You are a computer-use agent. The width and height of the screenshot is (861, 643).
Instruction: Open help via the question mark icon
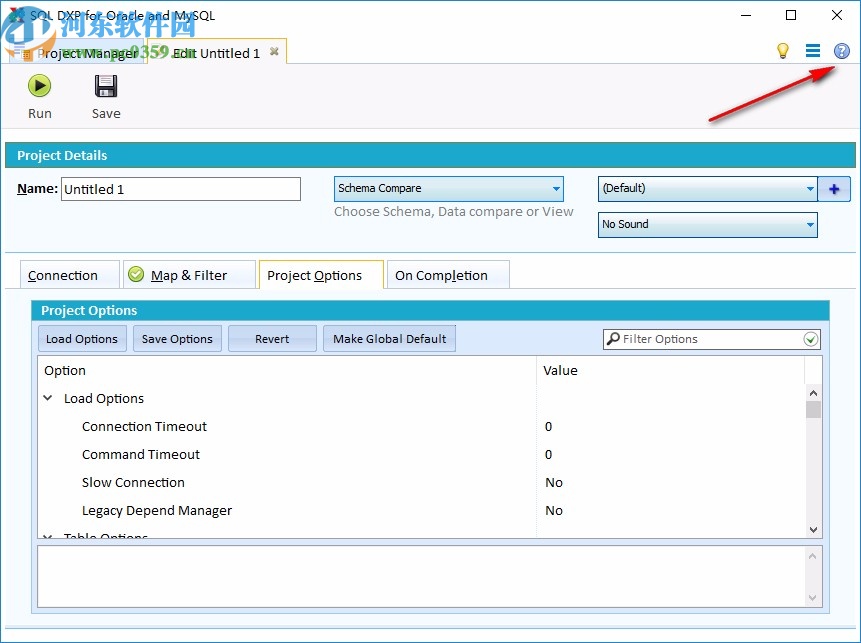pyautogui.click(x=841, y=51)
